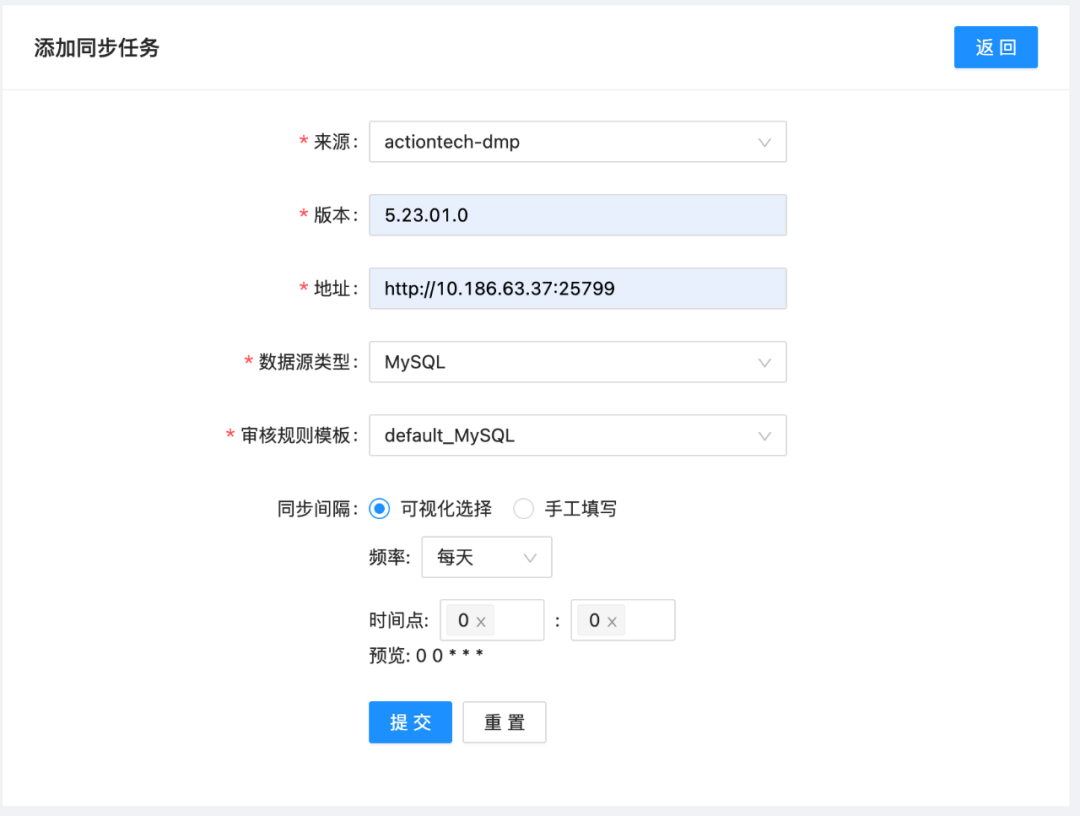Remove the hour tag 0 with its x icon
The height and width of the screenshot is (816, 1080).
click(481, 622)
